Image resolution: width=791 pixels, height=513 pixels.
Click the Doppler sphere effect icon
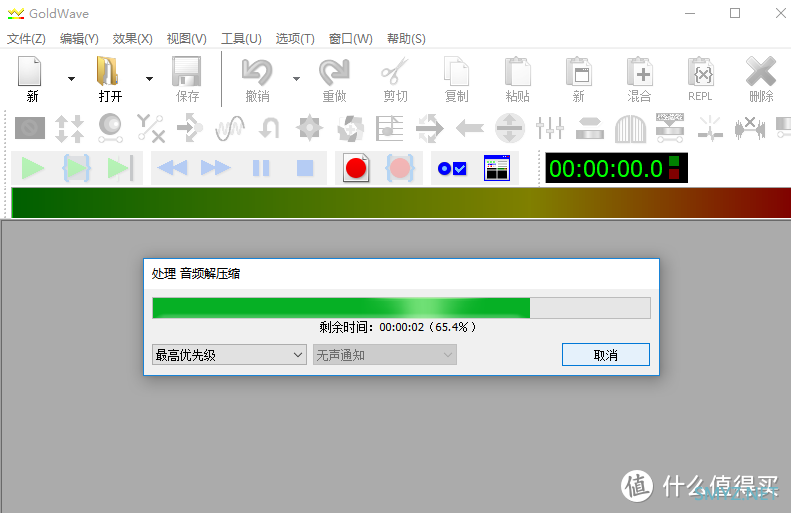110,128
